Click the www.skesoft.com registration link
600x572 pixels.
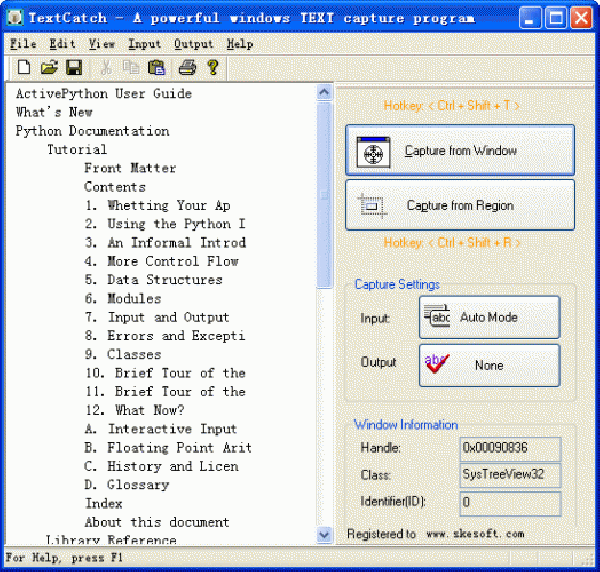475,533
